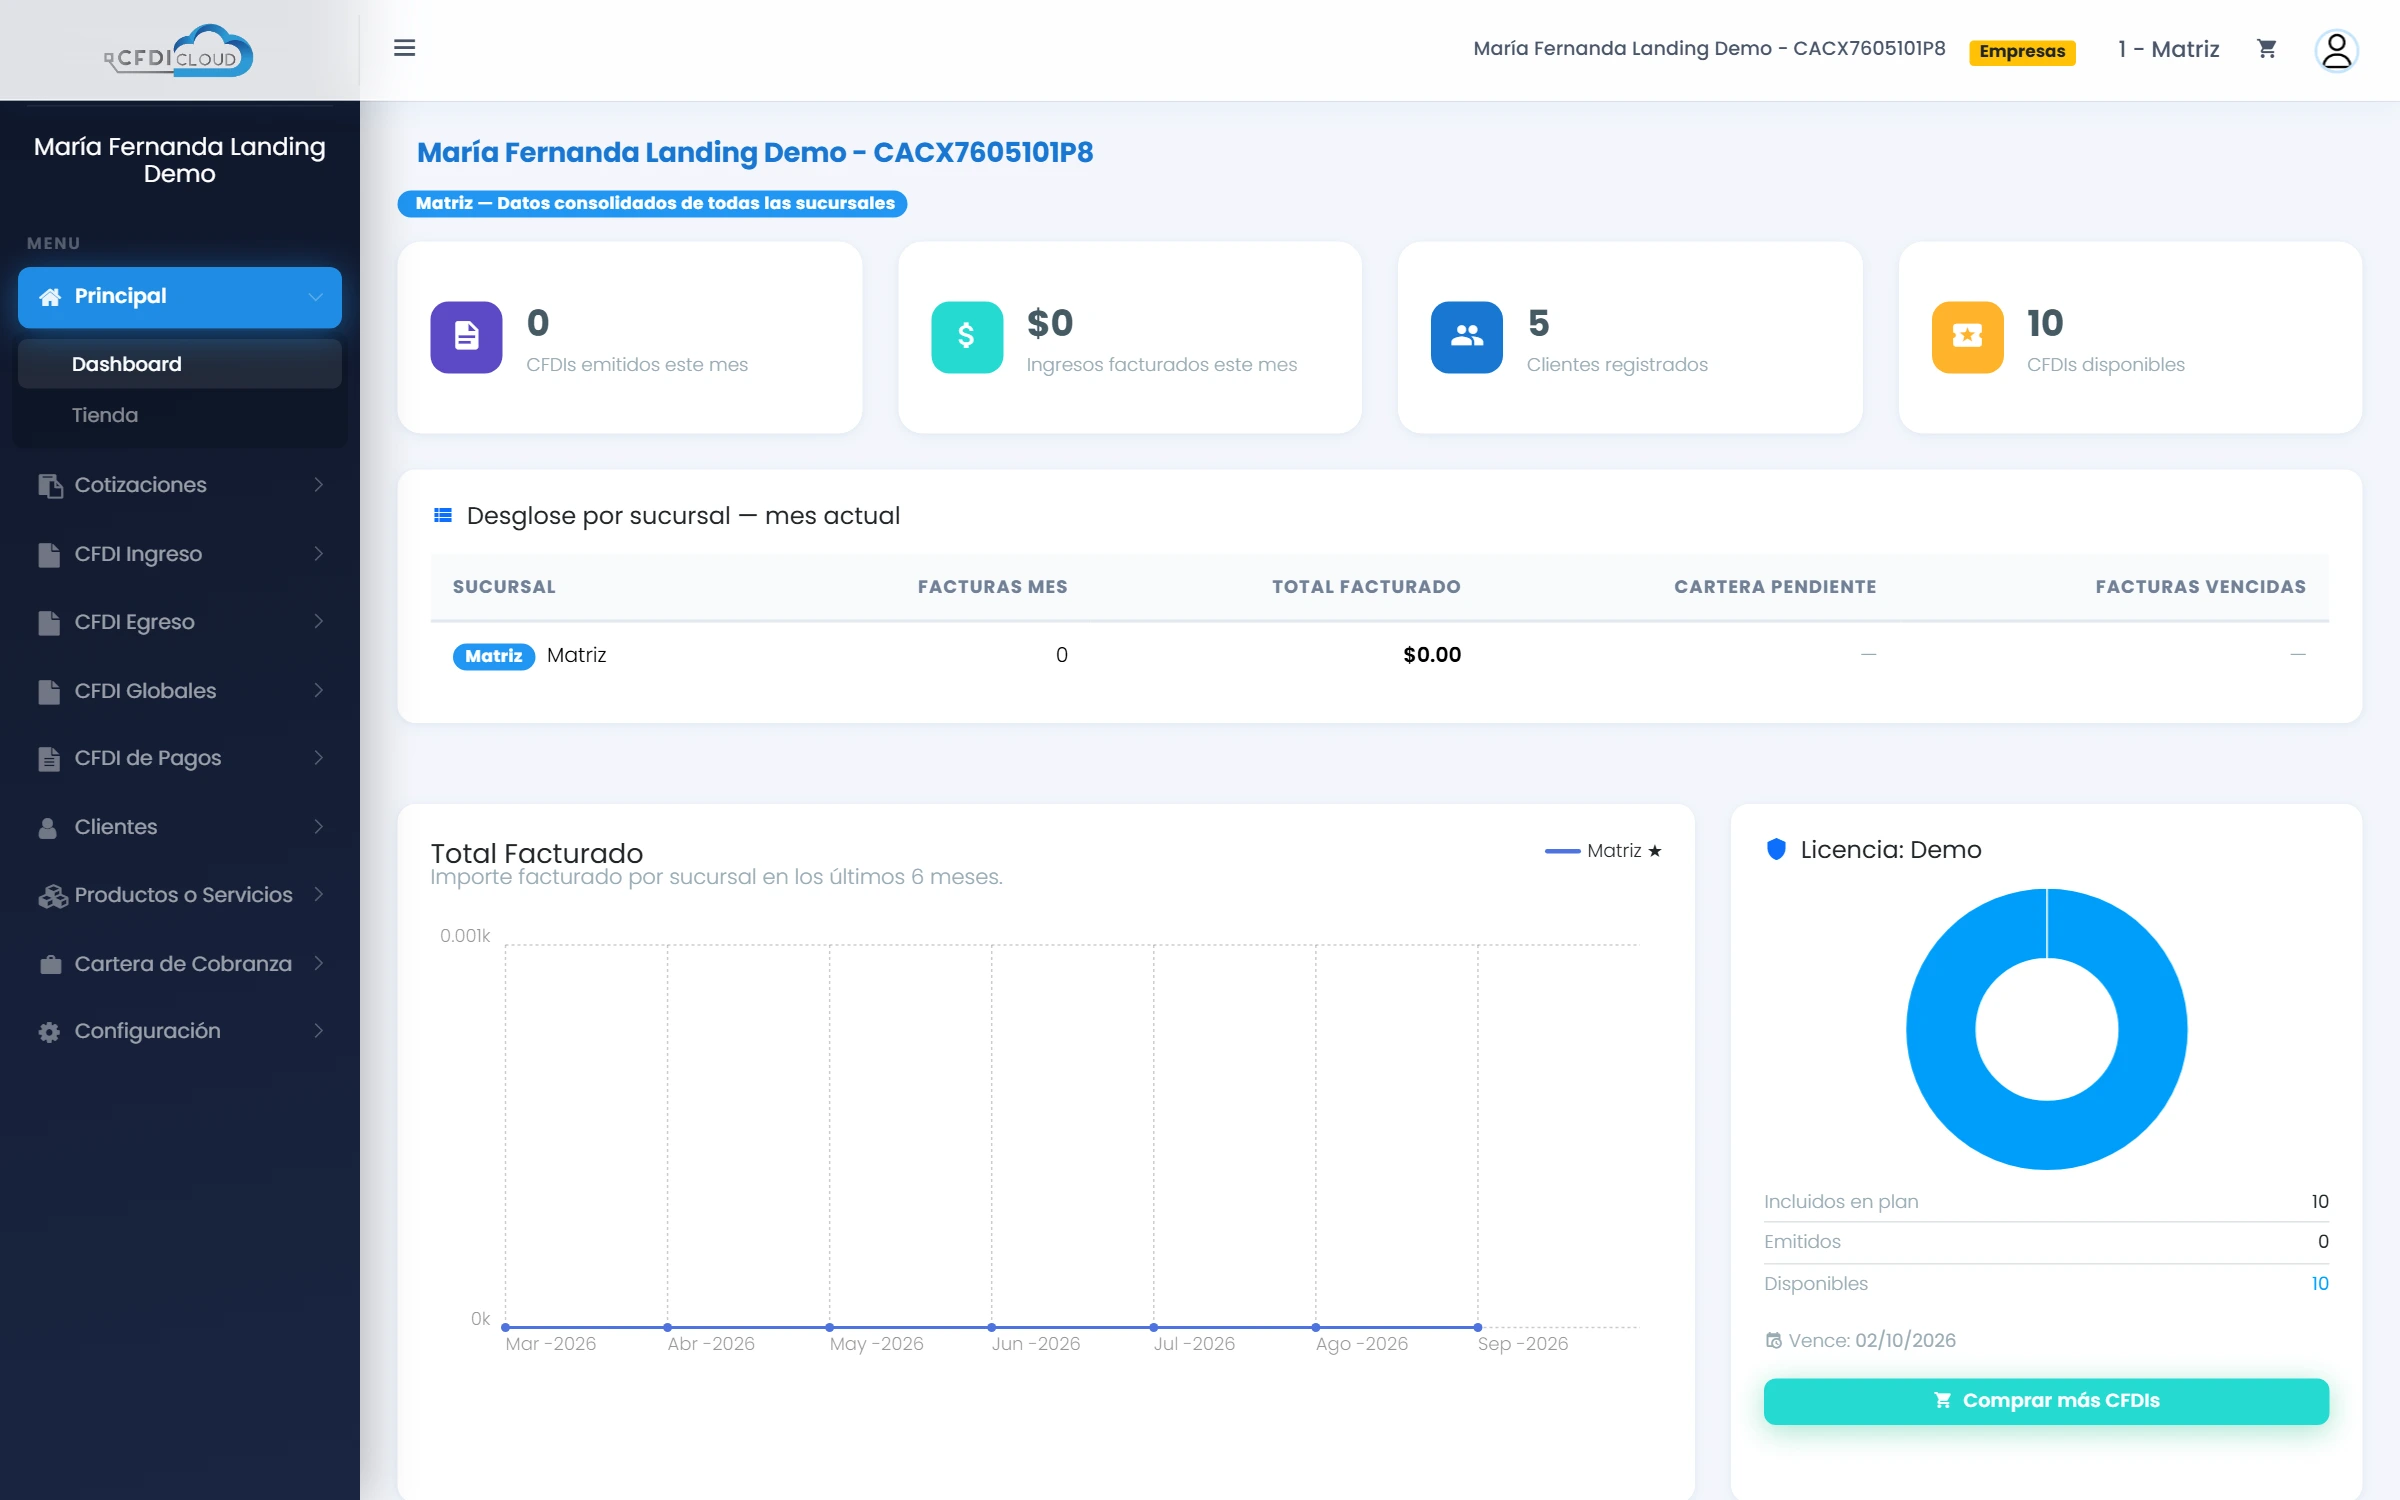Screen dimensions: 2400x1500
Task: Click the CFDI Cloud logo
Action: click(x=179, y=50)
